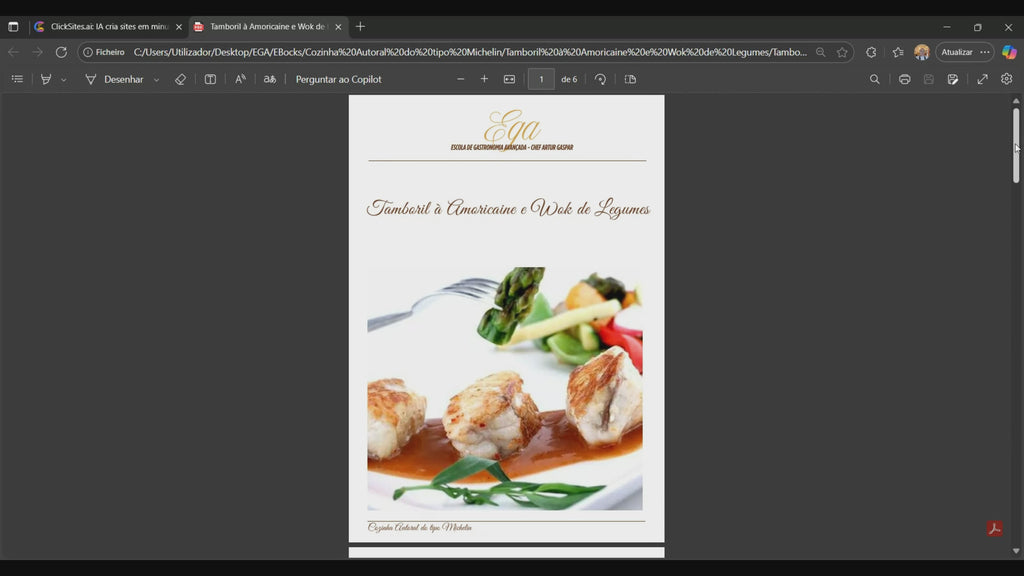
Task: Toggle the page view layout
Action: [630, 79]
